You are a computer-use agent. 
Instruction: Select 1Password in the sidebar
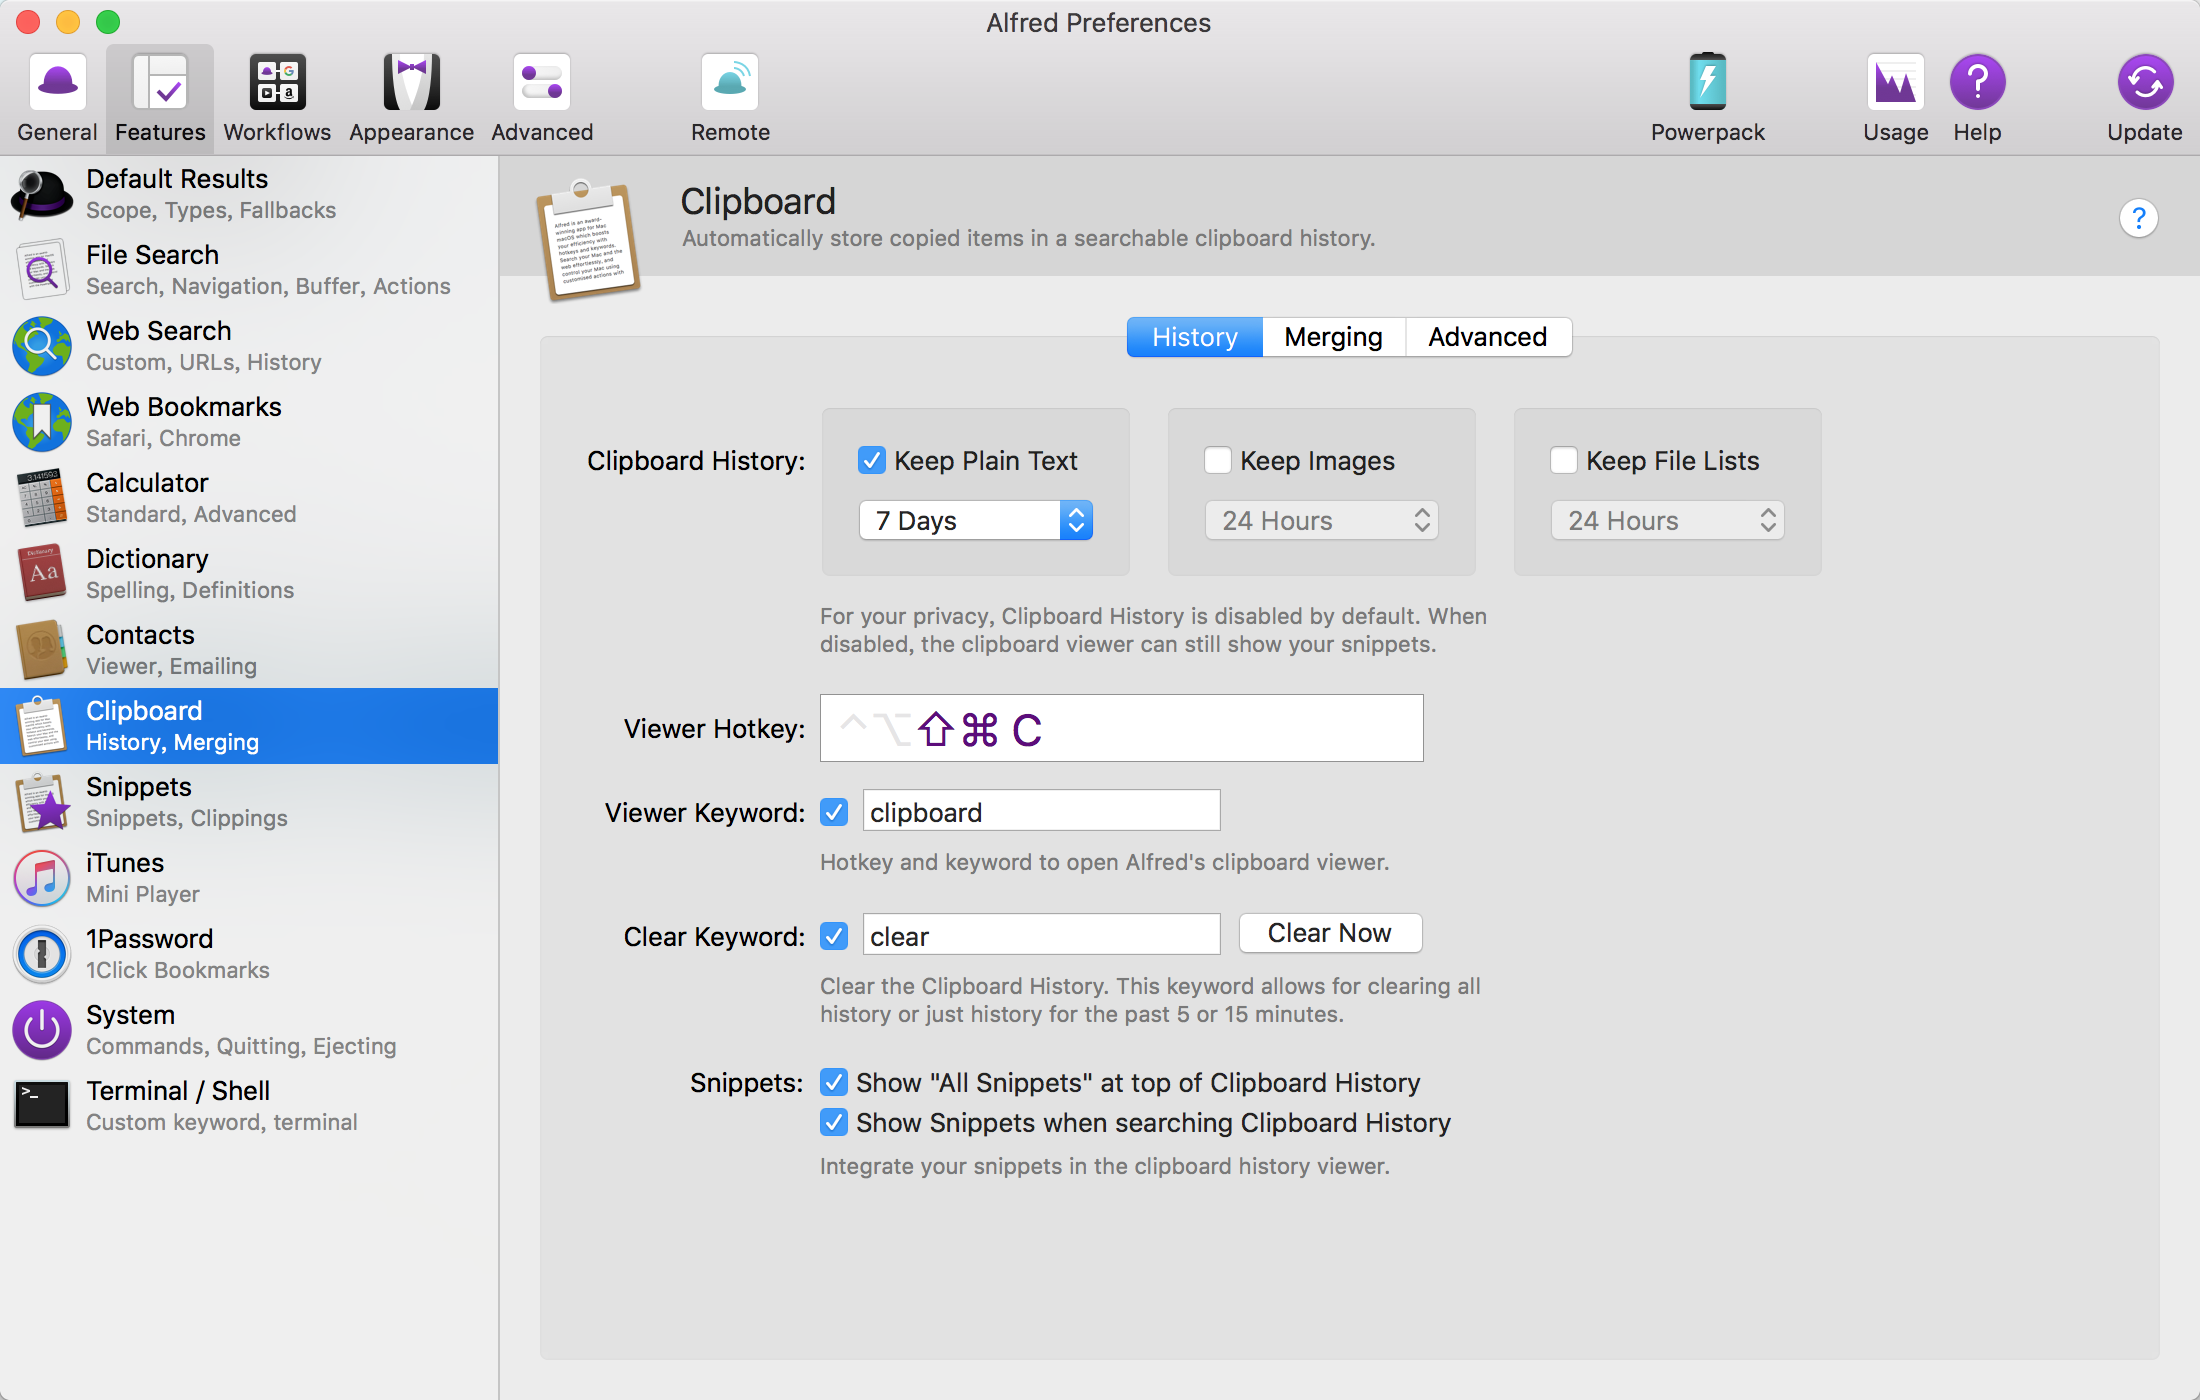pos(249,954)
